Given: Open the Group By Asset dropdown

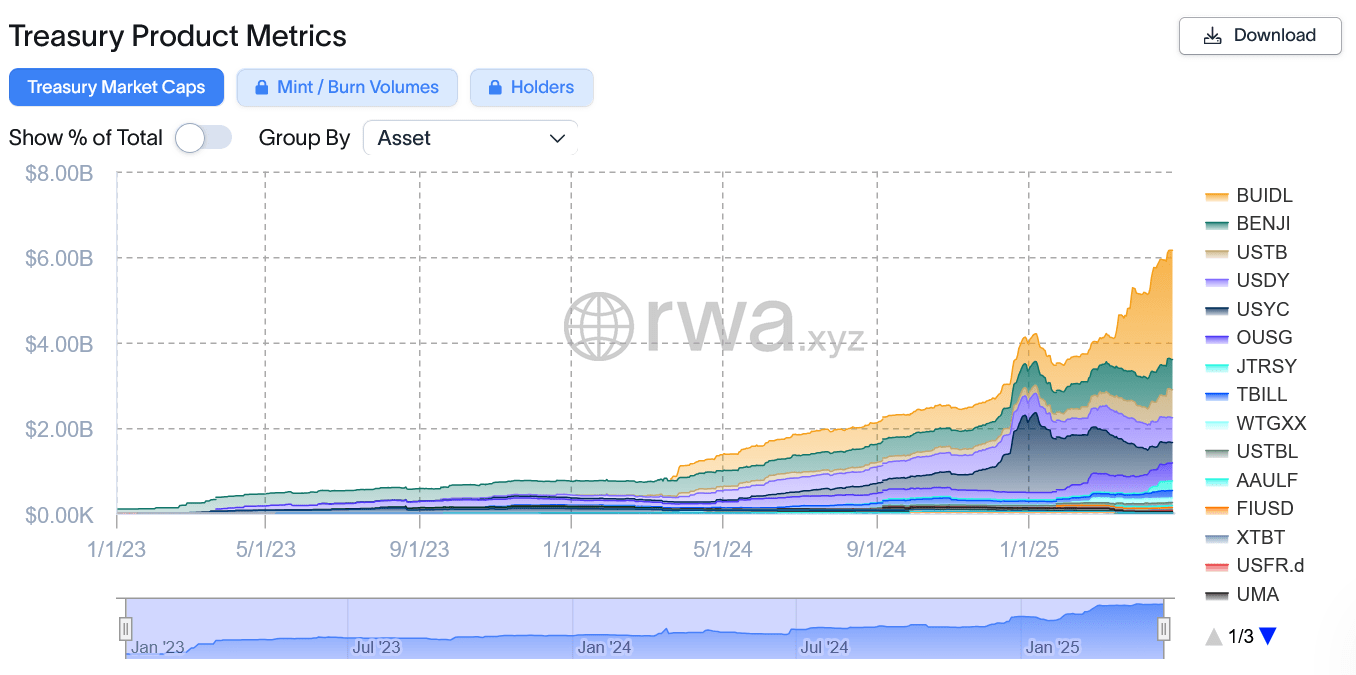Looking at the screenshot, I should [470, 139].
